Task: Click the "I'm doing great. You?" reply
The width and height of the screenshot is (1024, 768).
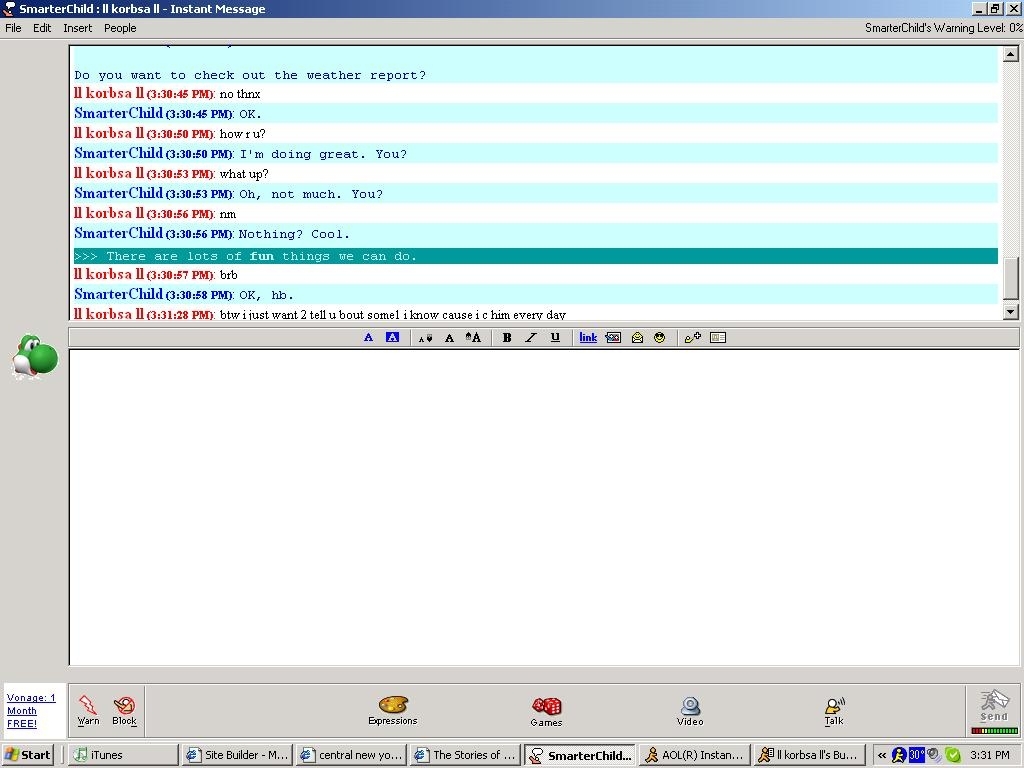Action: click(323, 154)
